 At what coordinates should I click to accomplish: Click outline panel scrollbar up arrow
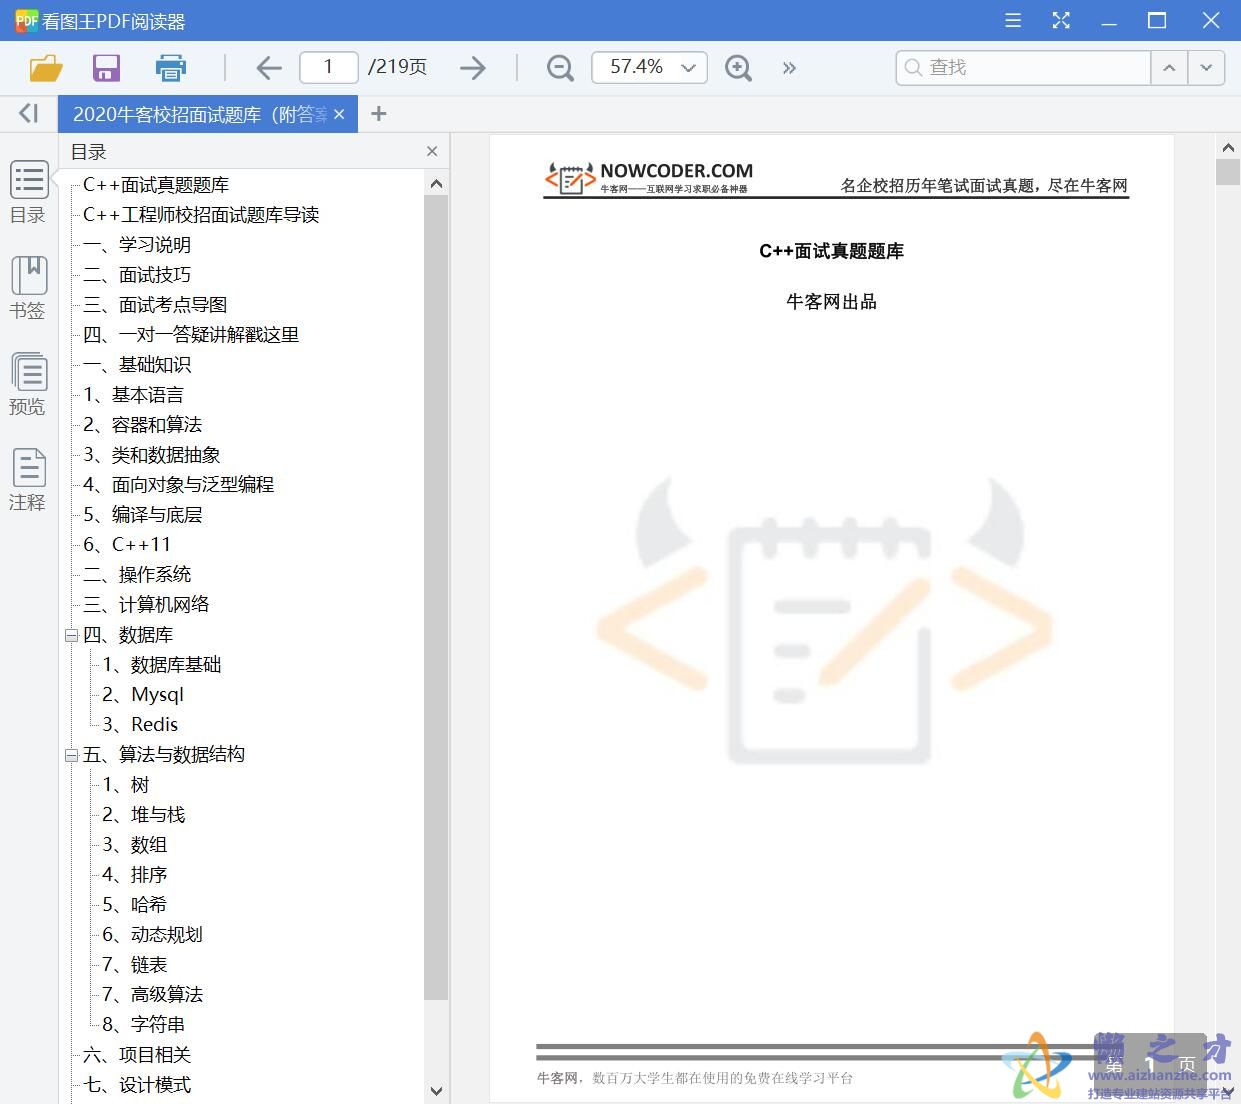click(x=436, y=183)
